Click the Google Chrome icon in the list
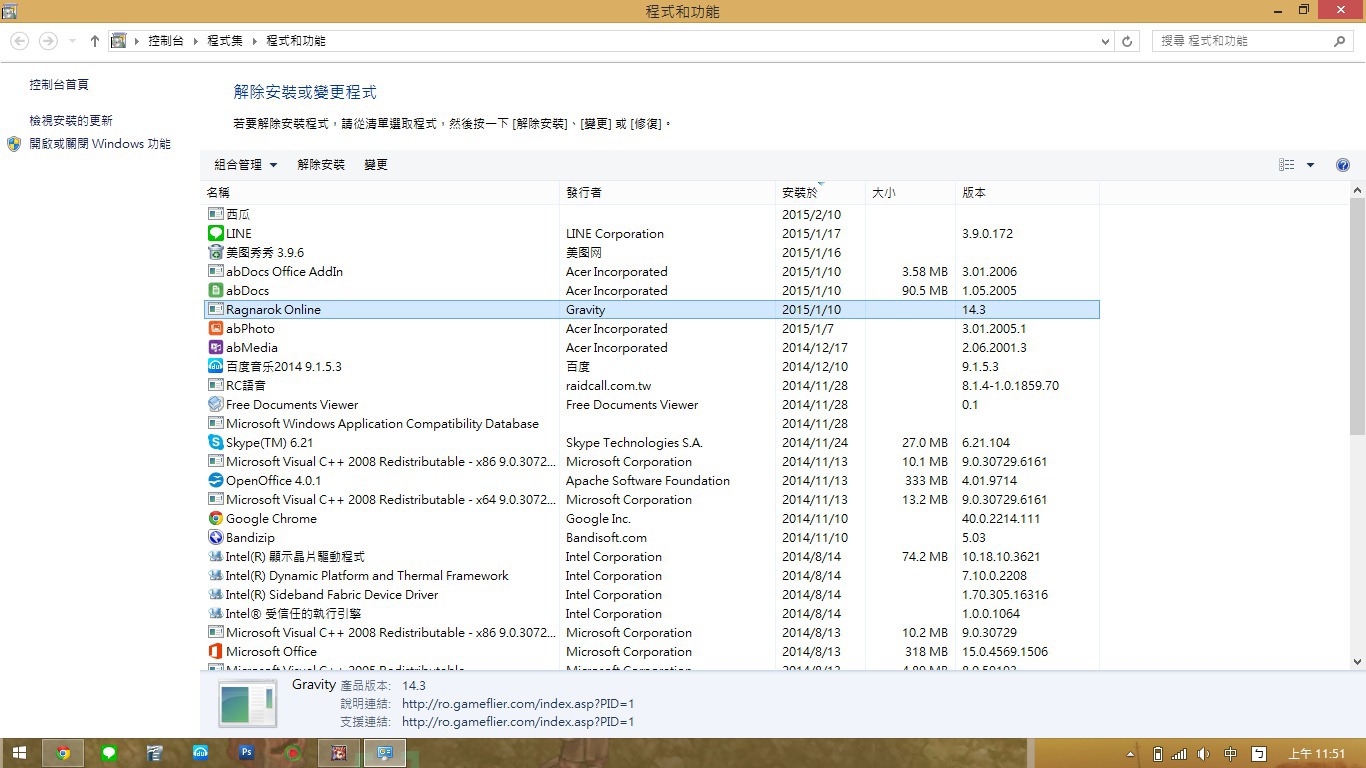The width and height of the screenshot is (1366, 768). click(215, 518)
